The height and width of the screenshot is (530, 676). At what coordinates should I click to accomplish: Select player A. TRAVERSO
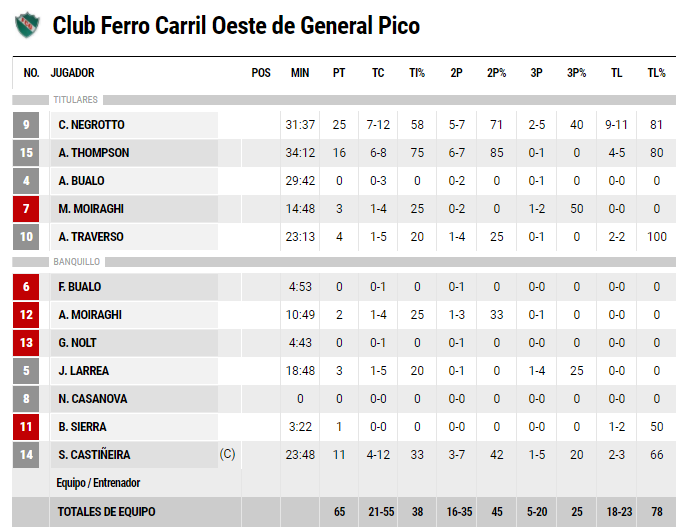click(x=91, y=237)
